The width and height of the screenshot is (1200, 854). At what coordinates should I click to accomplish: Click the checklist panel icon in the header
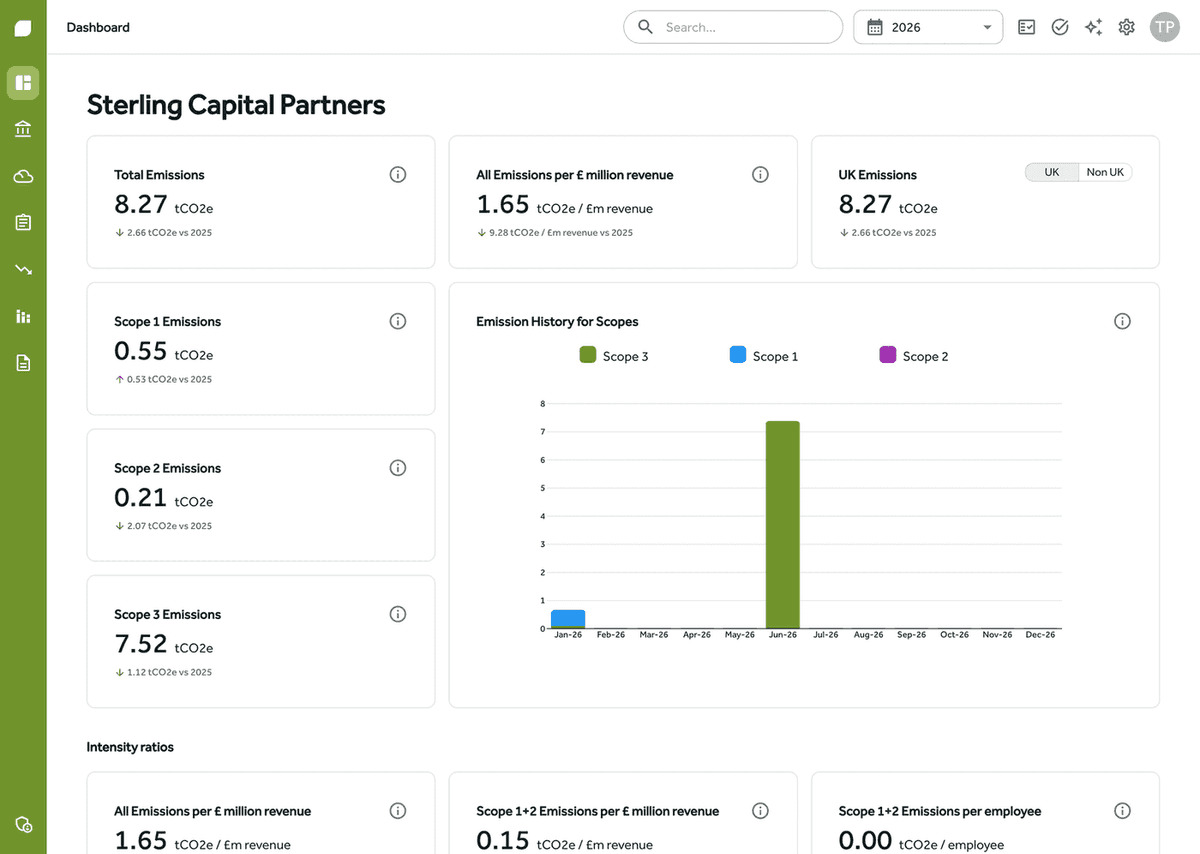coord(1026,27)
